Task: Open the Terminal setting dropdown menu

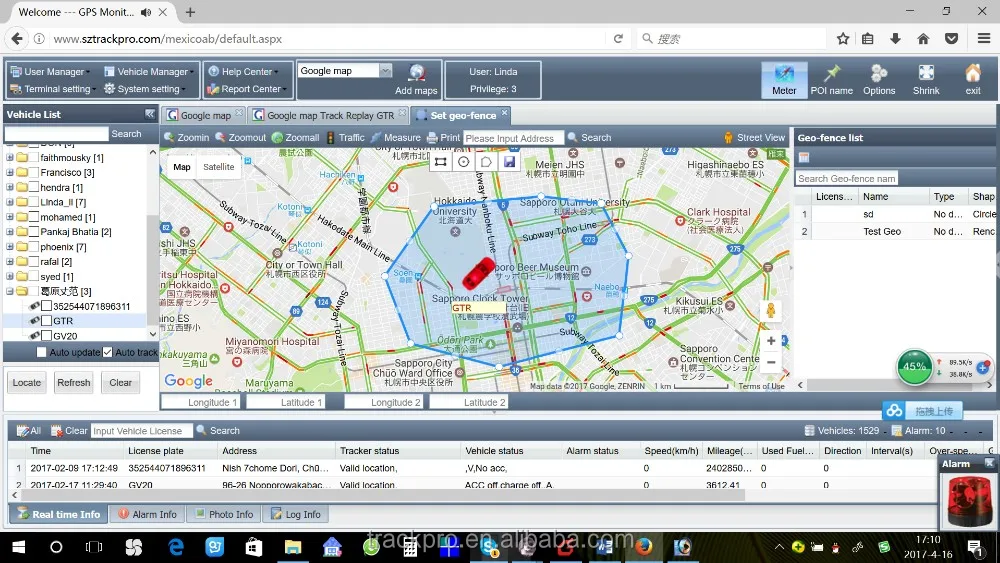Action: pyautogui.click(x=53, y=89)
